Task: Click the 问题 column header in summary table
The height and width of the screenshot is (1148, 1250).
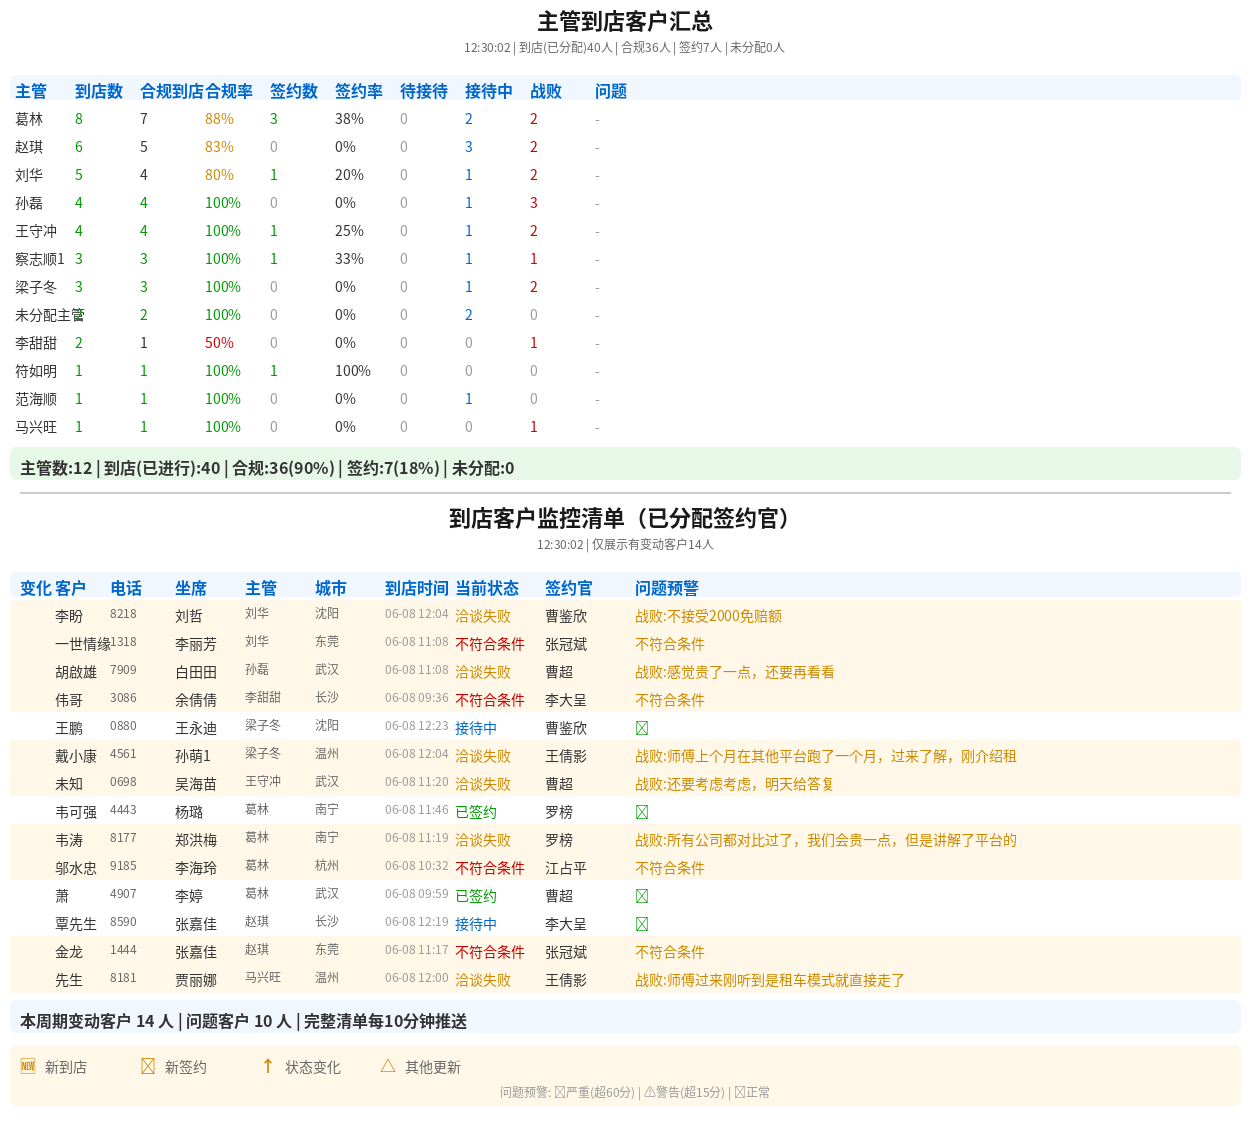Action: (611, 91)
